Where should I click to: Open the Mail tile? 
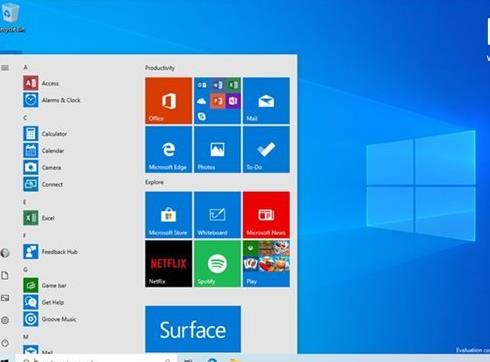point(266,101)
